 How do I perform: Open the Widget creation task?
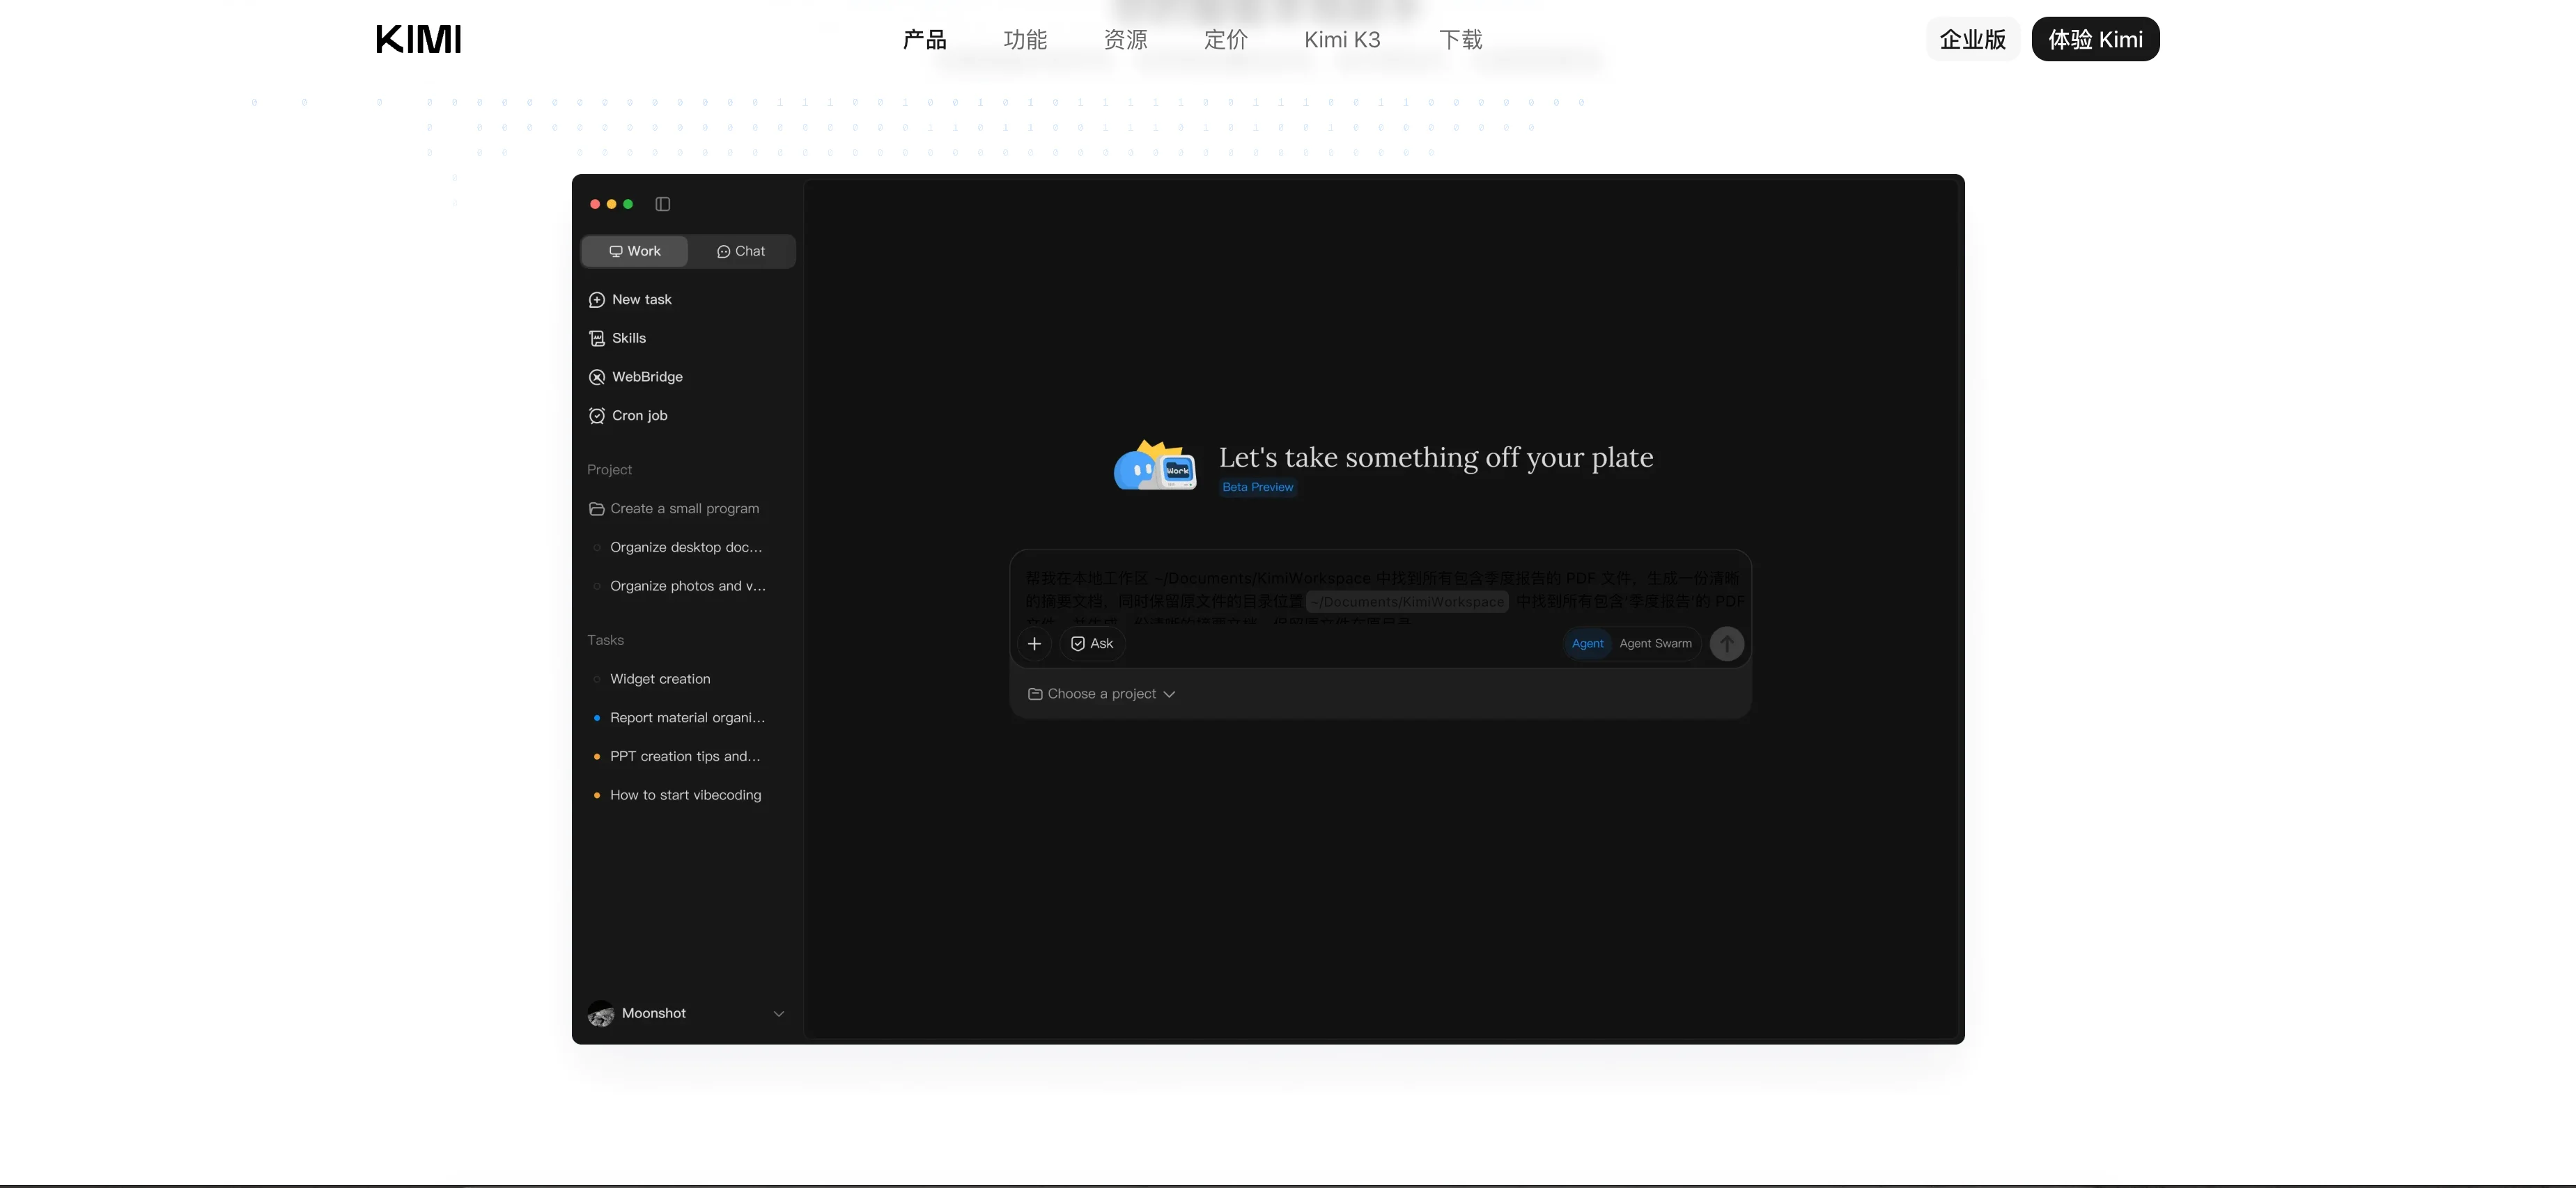pos(660,679)
